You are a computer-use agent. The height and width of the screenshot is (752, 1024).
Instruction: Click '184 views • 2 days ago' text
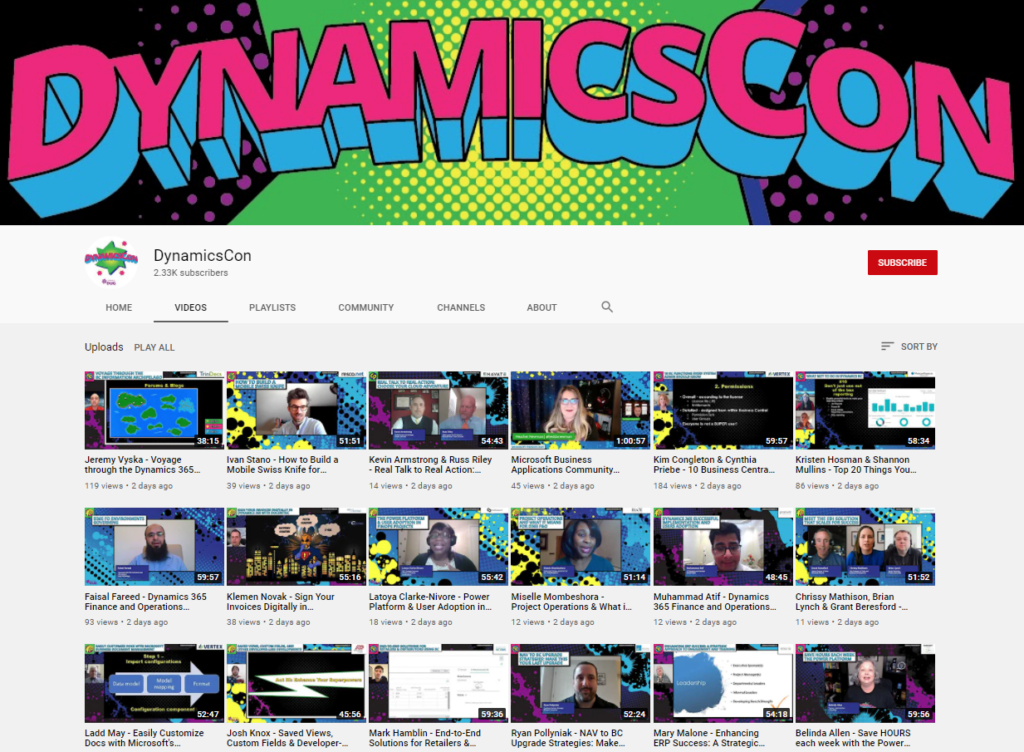tap(697, 486)
